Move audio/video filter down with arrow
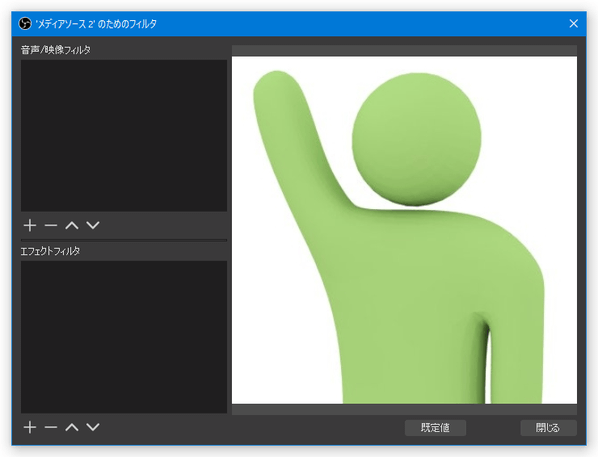This screenshot has width=598, height=457. coord(93,225)
